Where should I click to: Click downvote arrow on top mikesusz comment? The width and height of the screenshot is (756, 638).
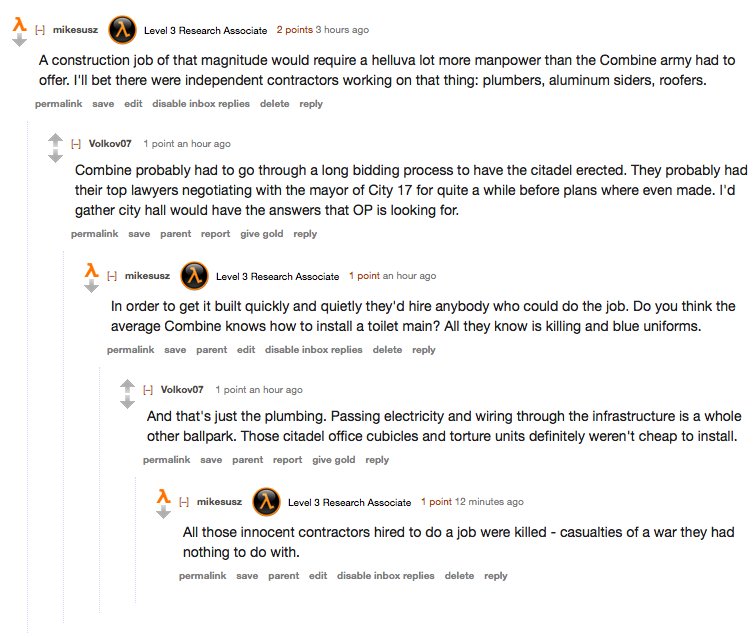click(x=19, y=42)
